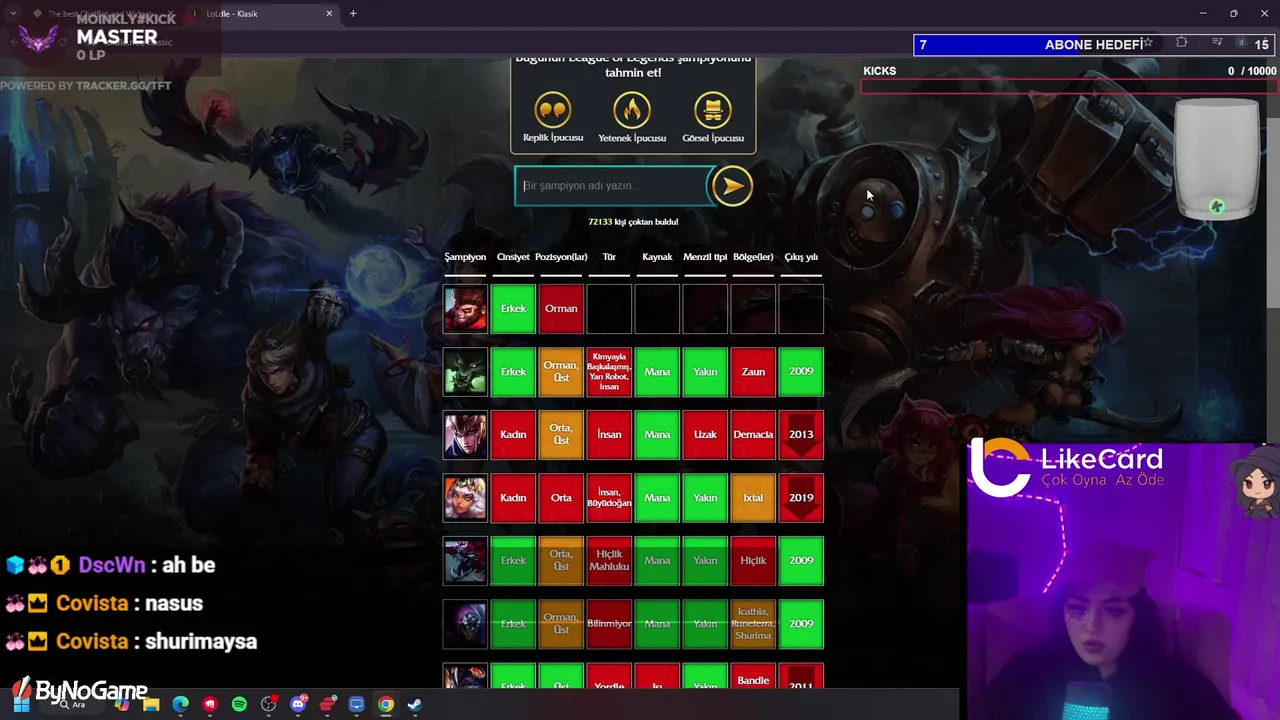Submit guess with the yellow arrow button
Viewport: 1280px width, 720px height.
(x=732, y=186)
